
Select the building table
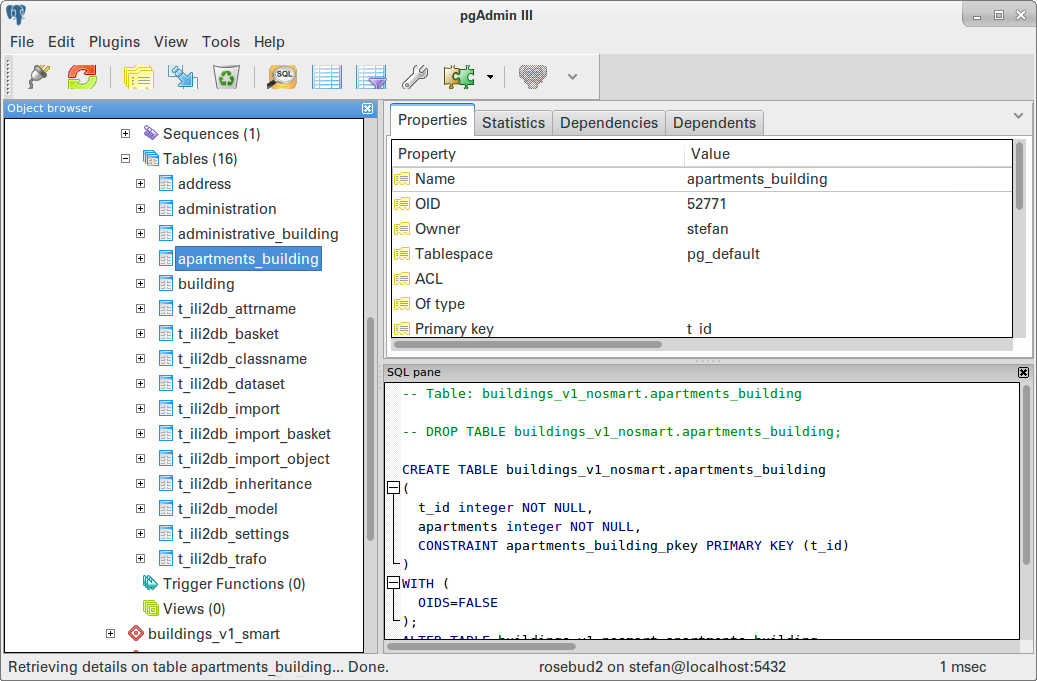coord(206,284)
